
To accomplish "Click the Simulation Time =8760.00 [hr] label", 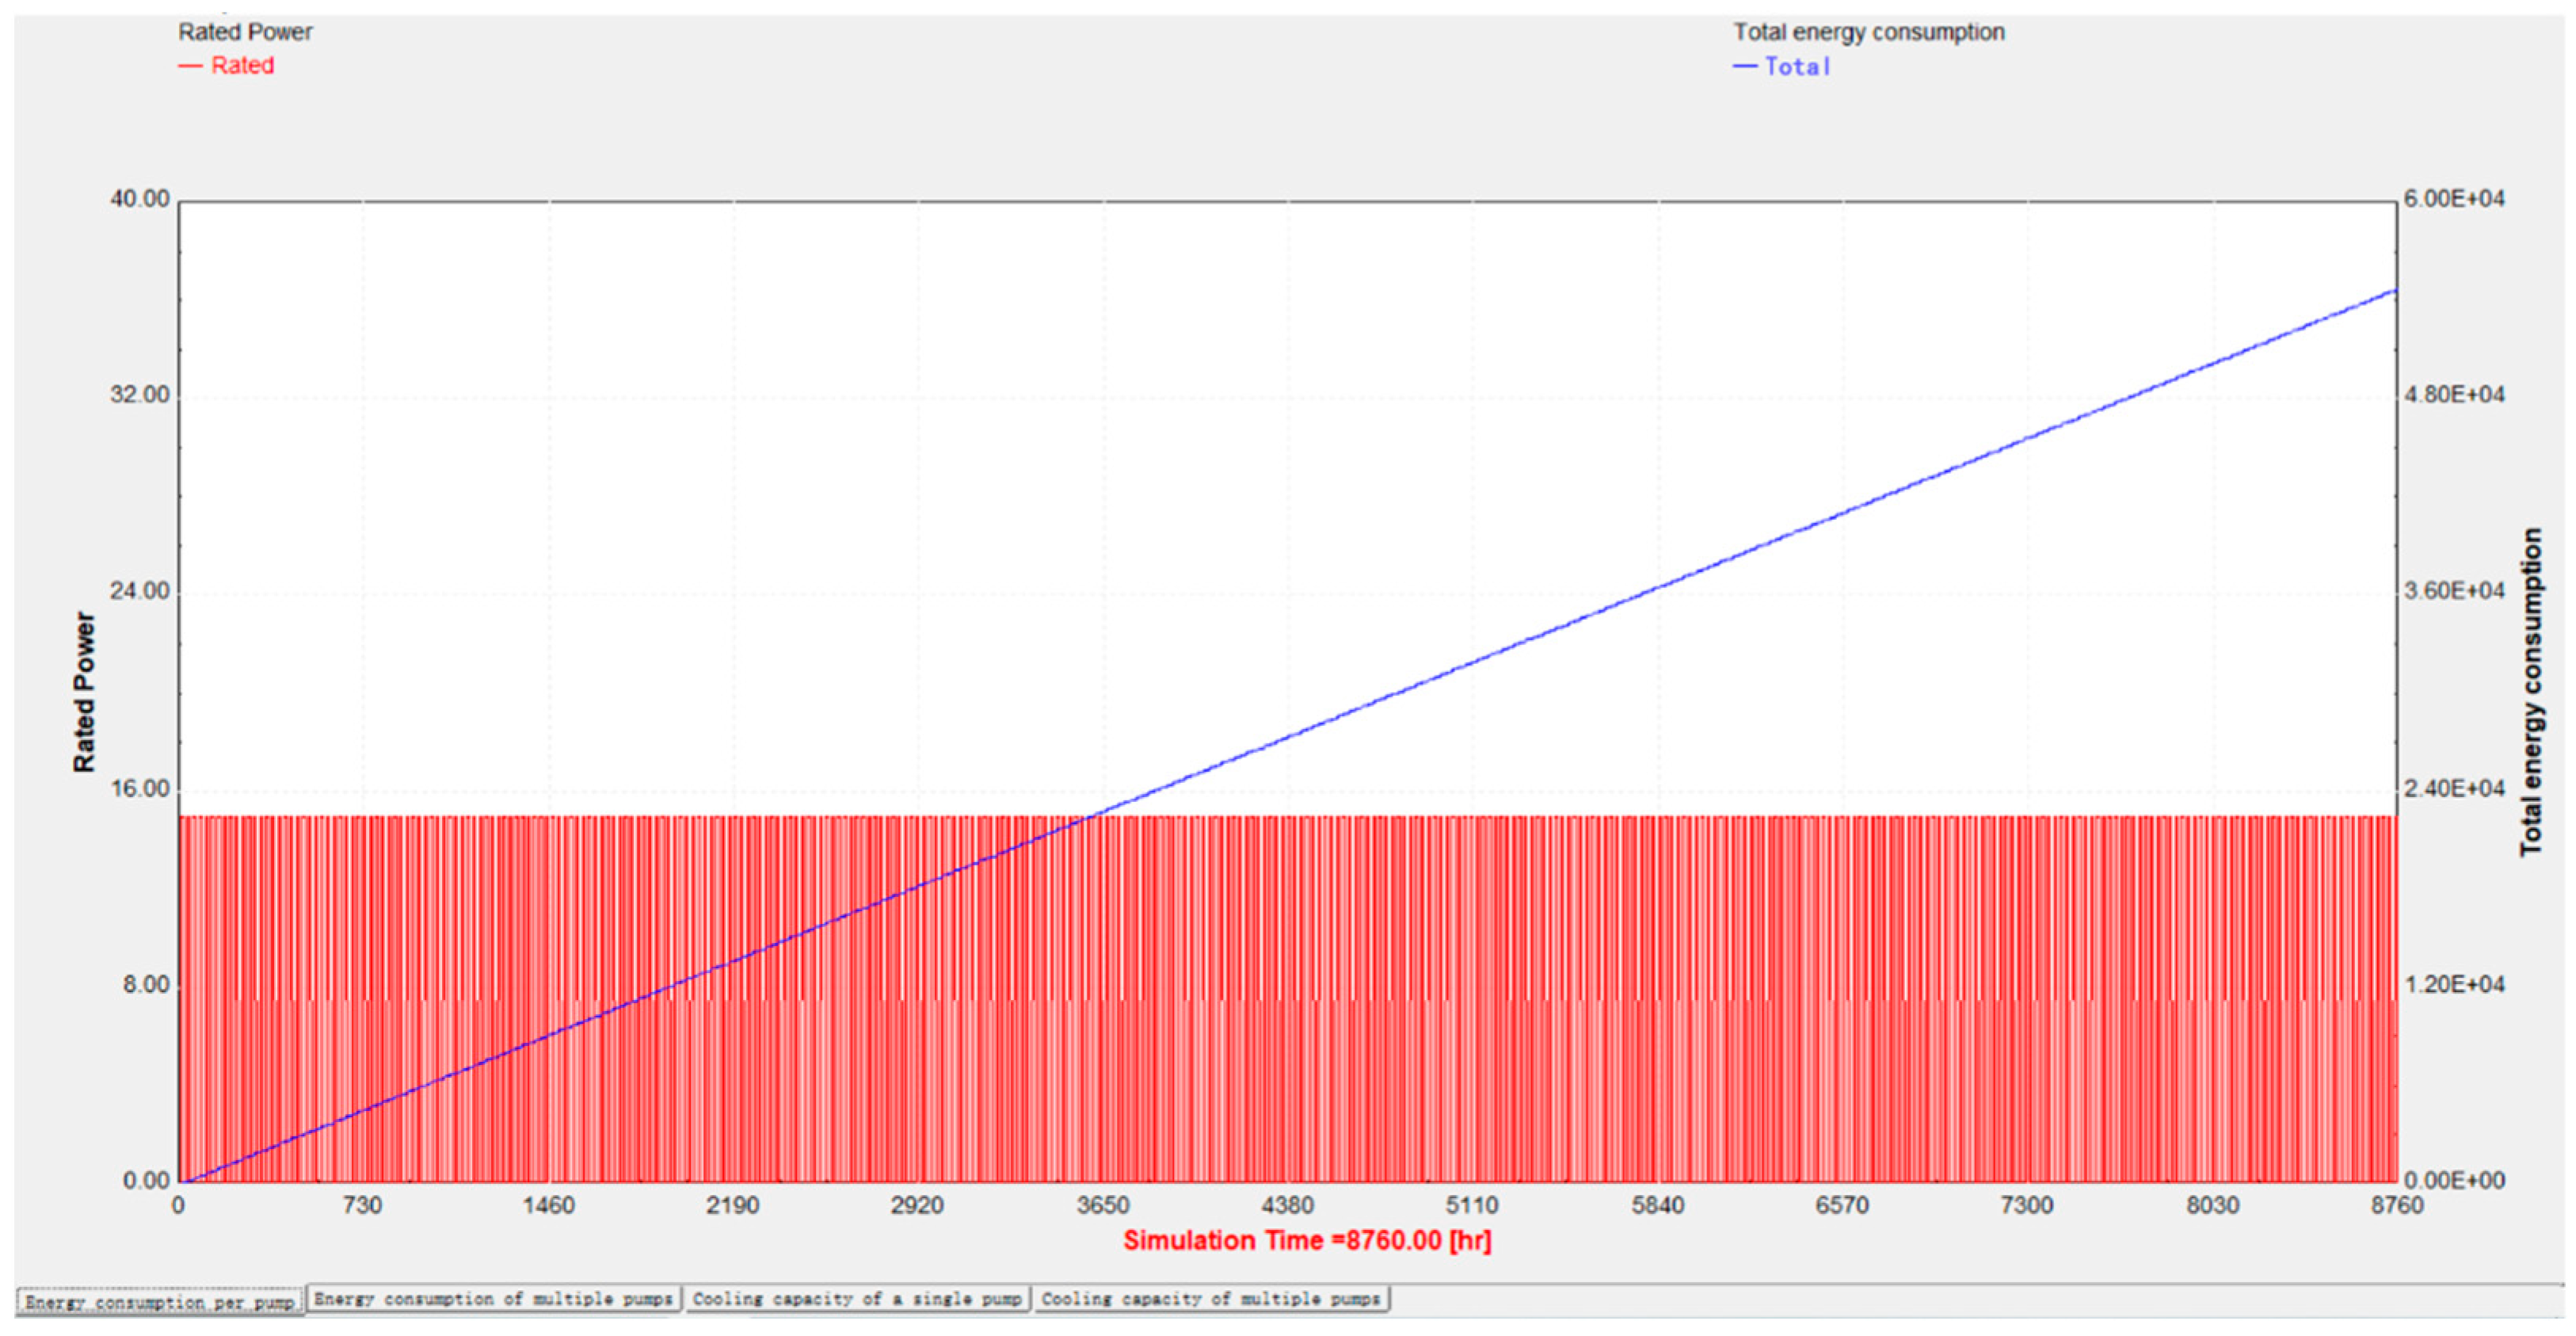I will (x=1306, y=1241).
